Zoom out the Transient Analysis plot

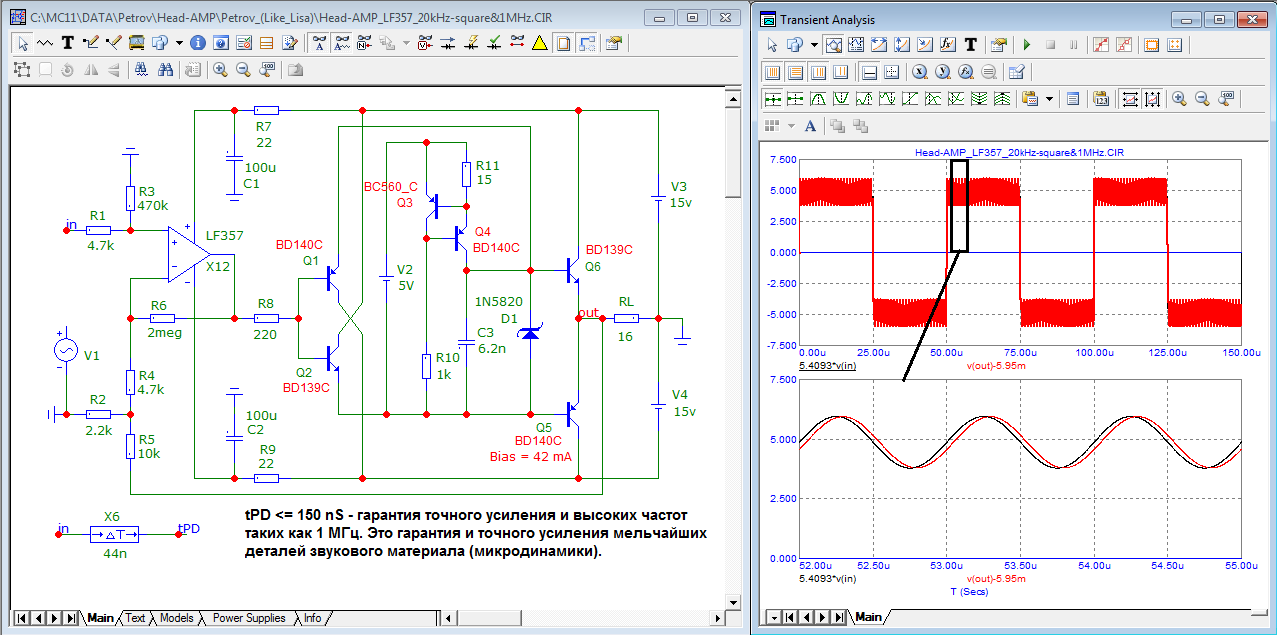[x=1202, y=99]
